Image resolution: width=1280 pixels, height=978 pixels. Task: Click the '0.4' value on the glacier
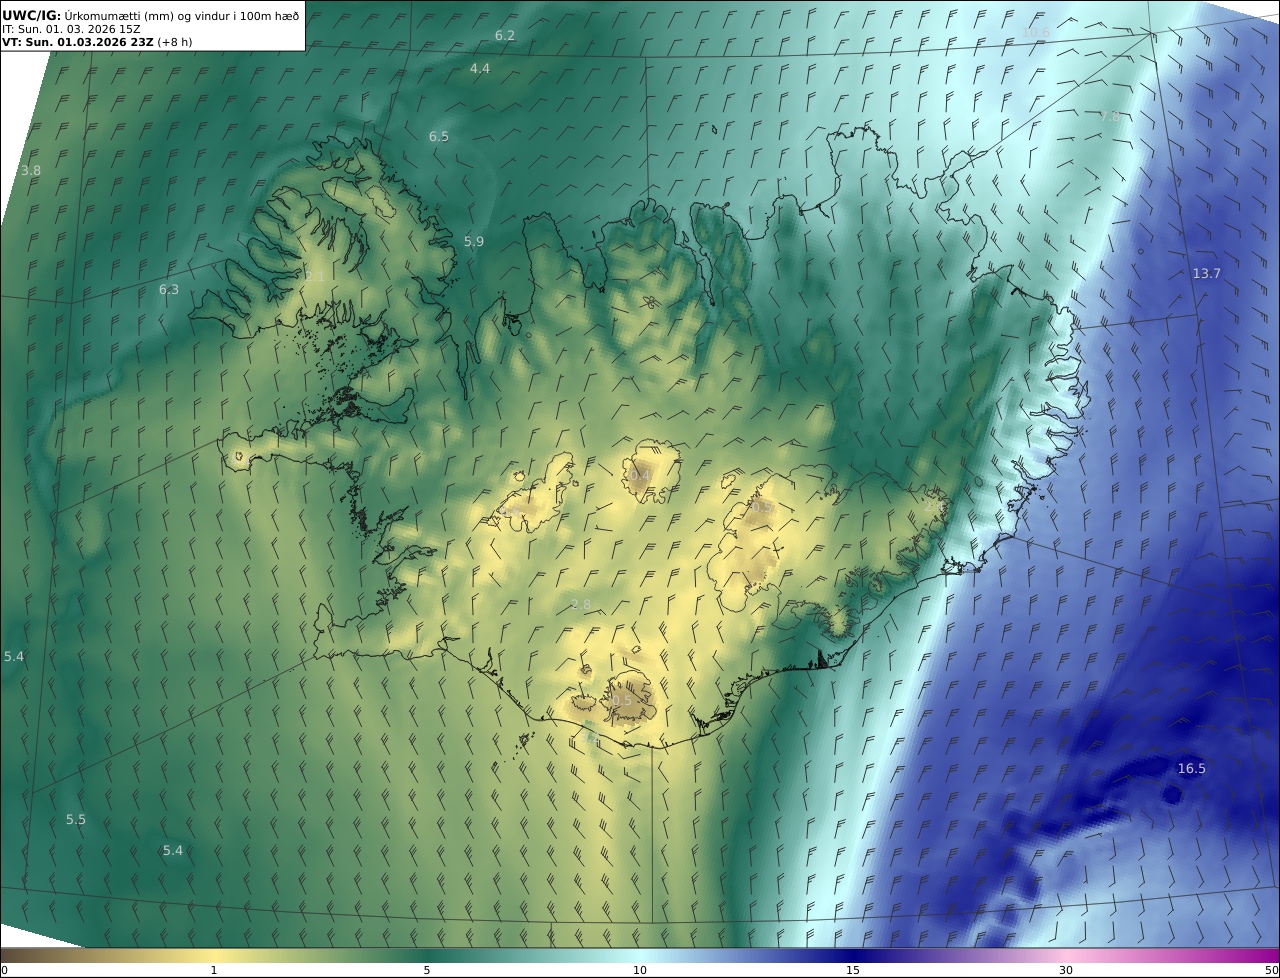point(640,474)
